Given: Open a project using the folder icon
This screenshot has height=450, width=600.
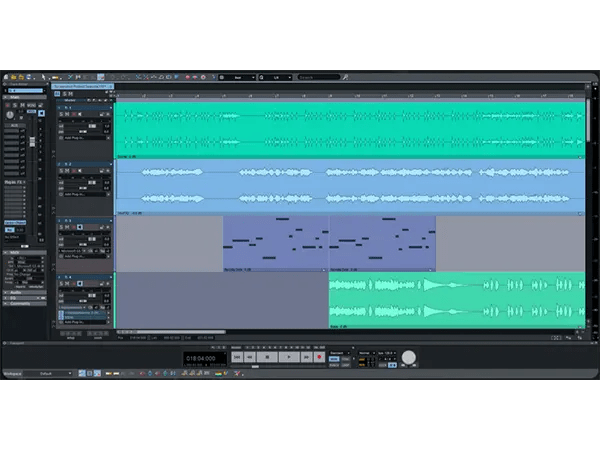Looking at the screenshot, I should (14, 77).
